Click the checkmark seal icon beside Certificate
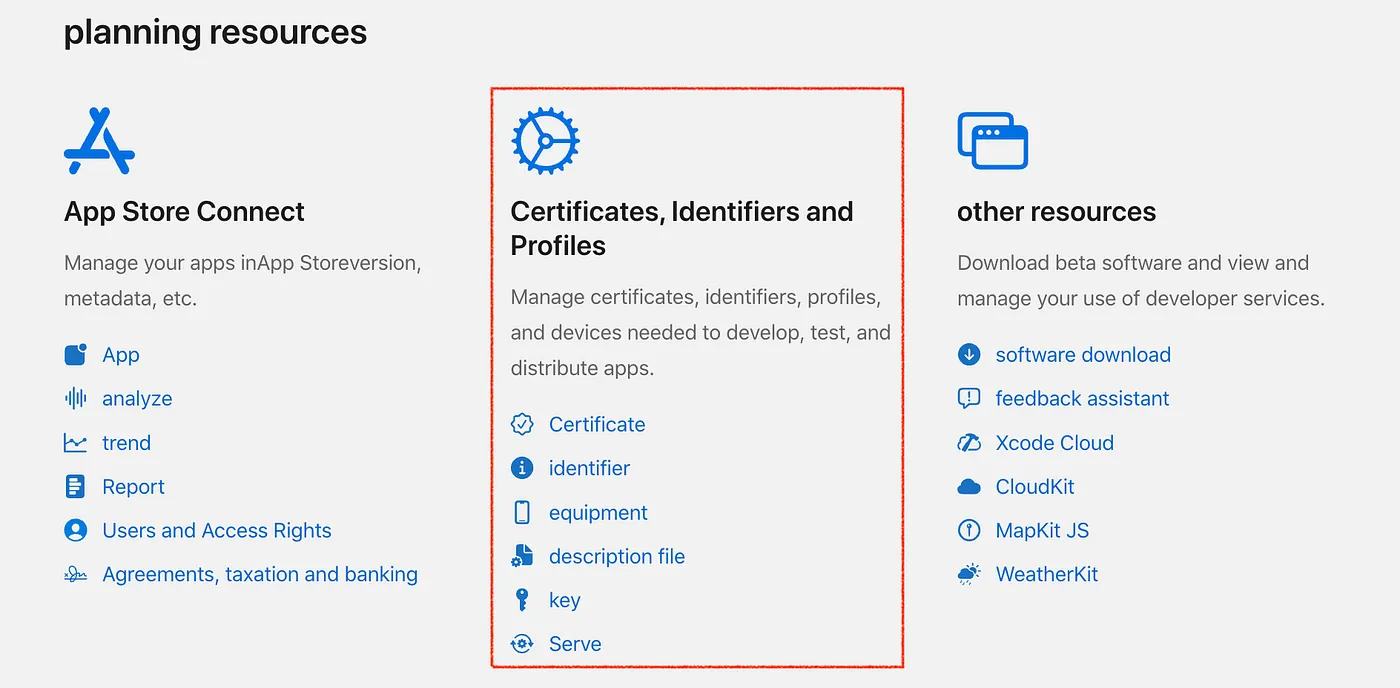 click(522, 424)
